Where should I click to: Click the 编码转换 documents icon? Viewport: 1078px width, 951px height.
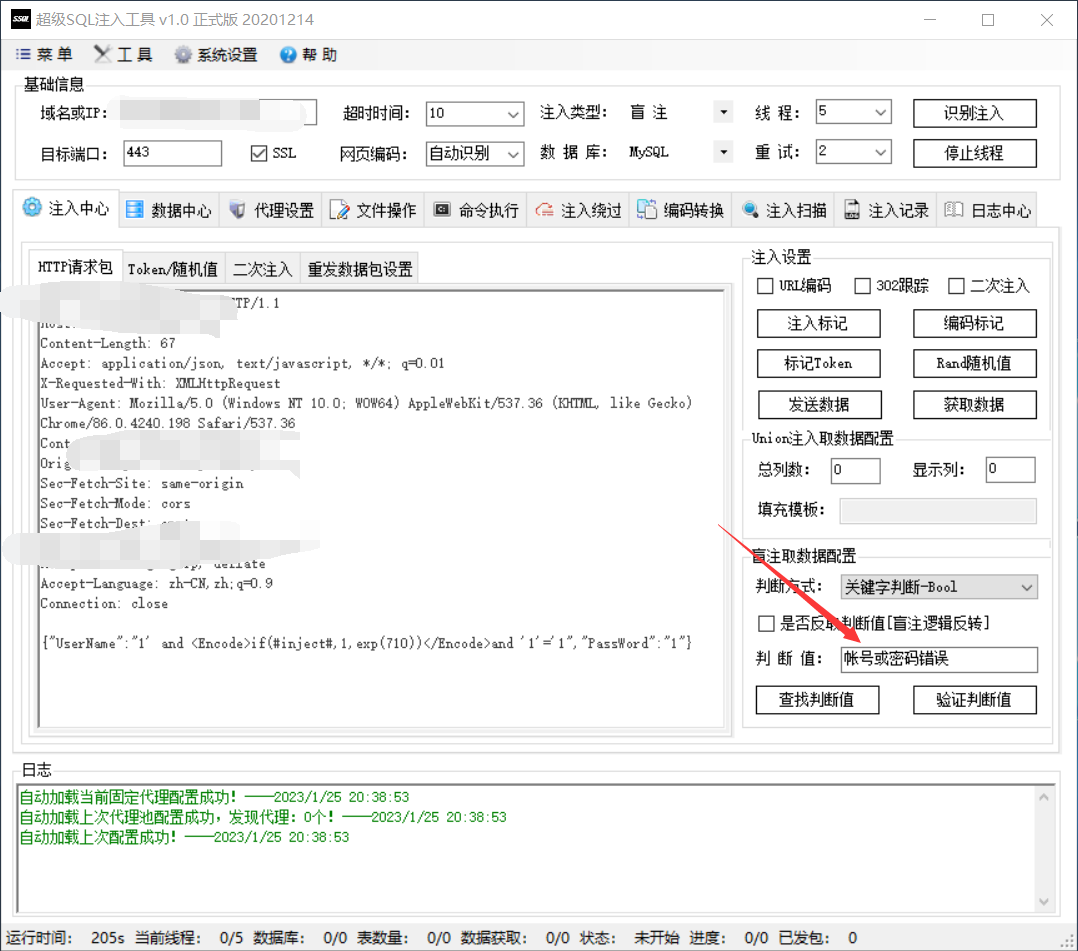click(646, 210)
